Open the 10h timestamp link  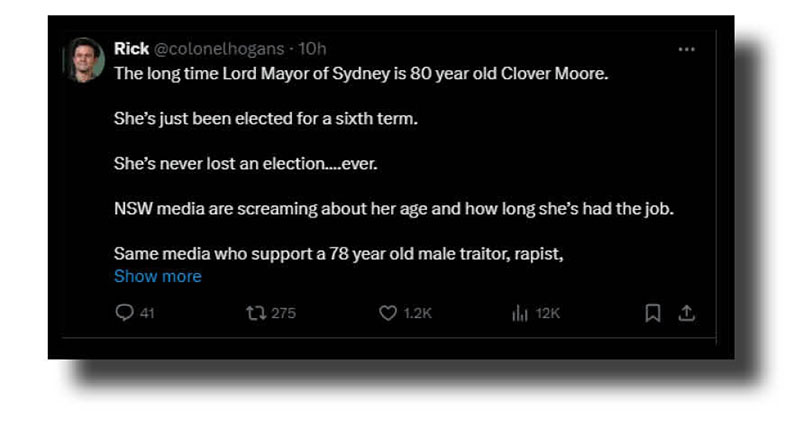tap(312, 48)
